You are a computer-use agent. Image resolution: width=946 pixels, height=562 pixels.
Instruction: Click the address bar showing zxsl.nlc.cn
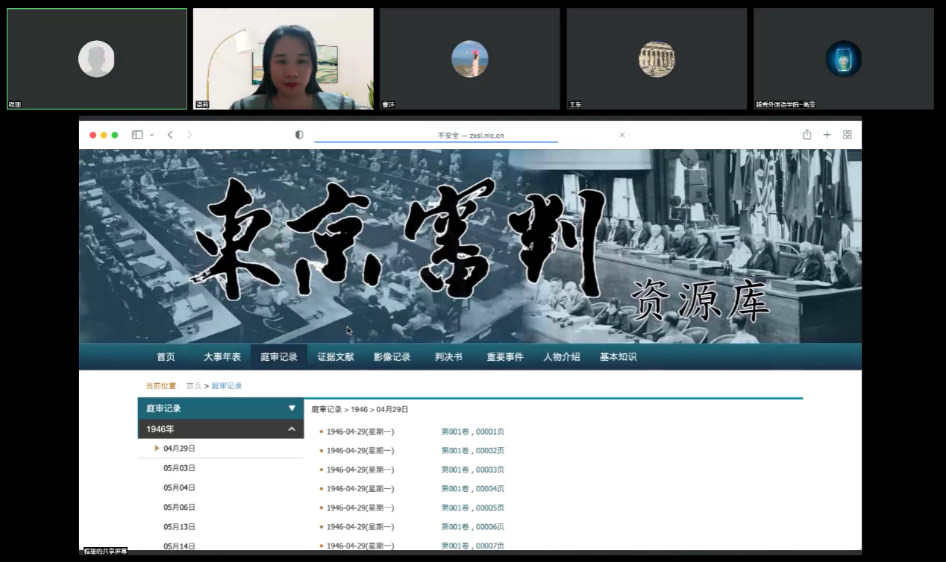(470, 135)
